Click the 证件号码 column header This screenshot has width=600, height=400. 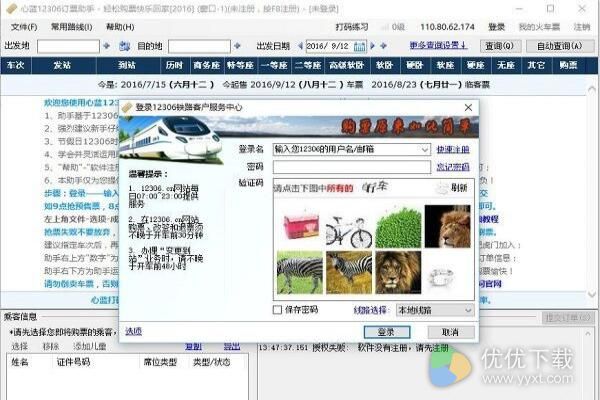click(73, 362)
